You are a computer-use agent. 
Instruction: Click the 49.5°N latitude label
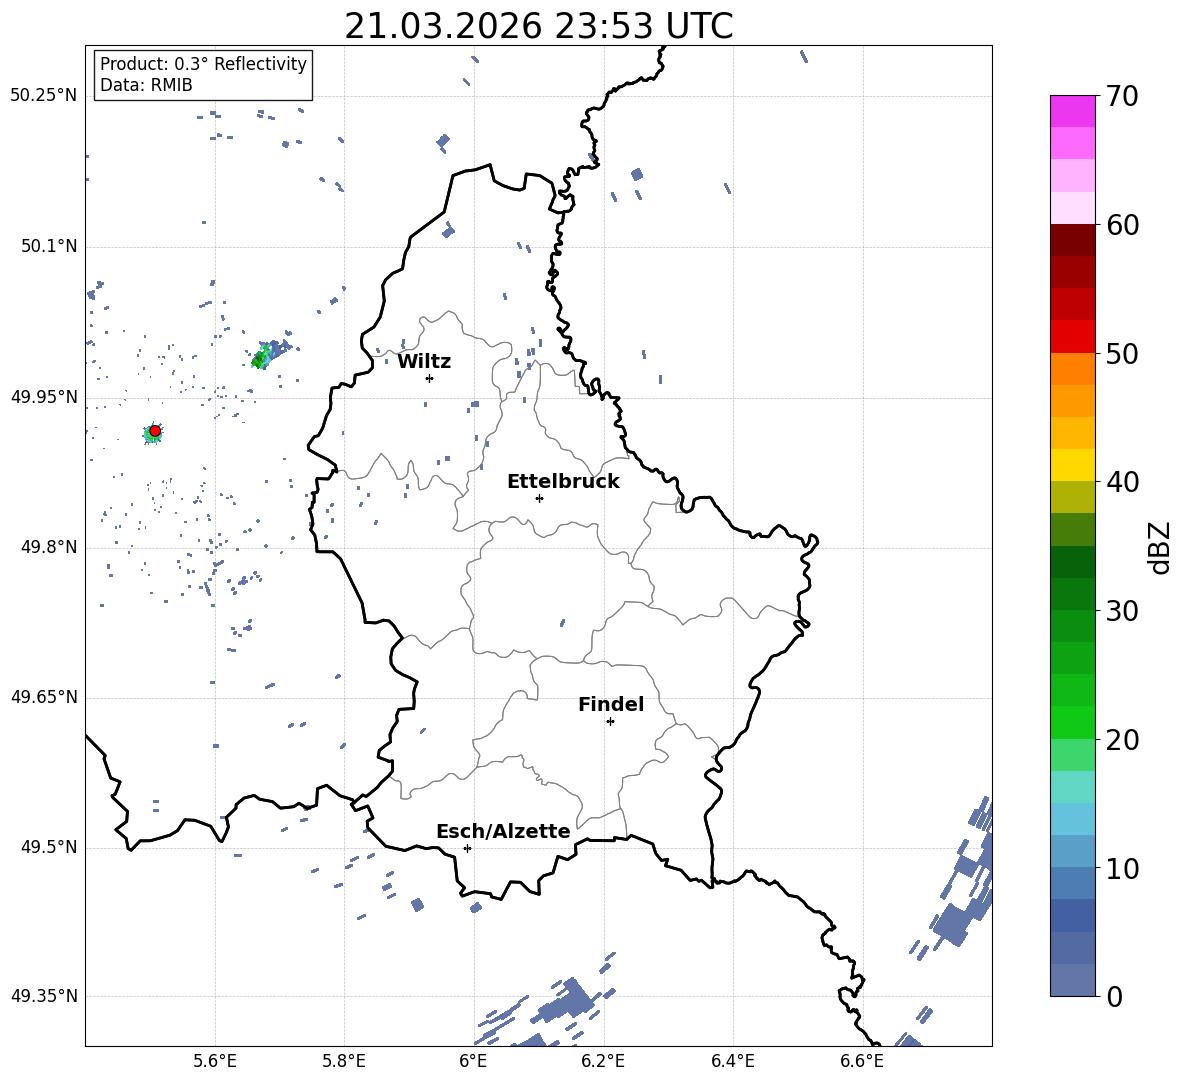click(x=49, y=847)
